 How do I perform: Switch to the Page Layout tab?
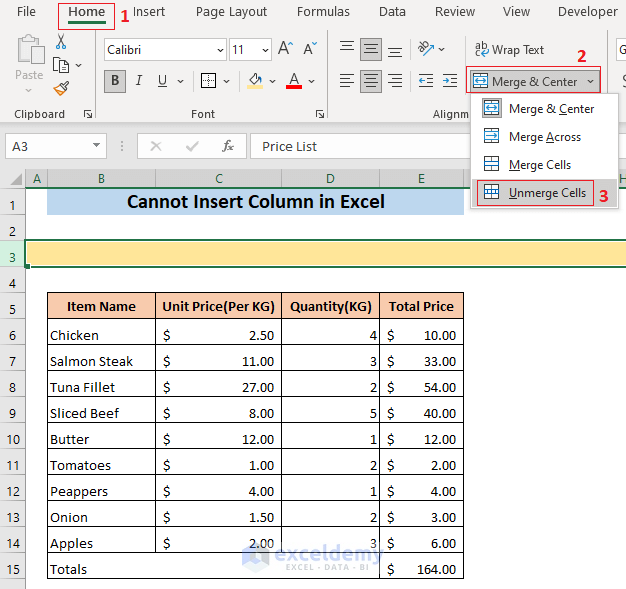coord(231,12)
